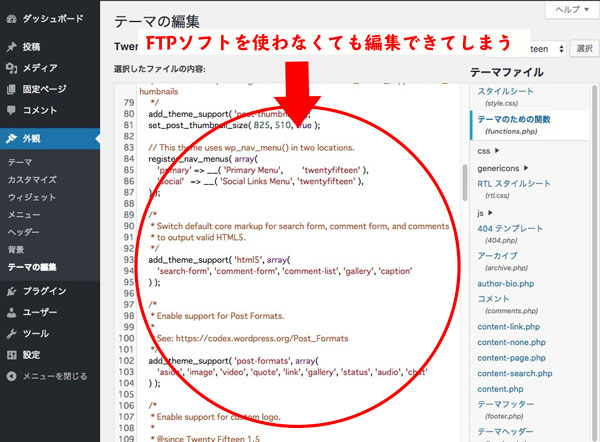Expand the css folder in テーマファイル
This screenshot has height=442, width=600.
click(487, 150)
